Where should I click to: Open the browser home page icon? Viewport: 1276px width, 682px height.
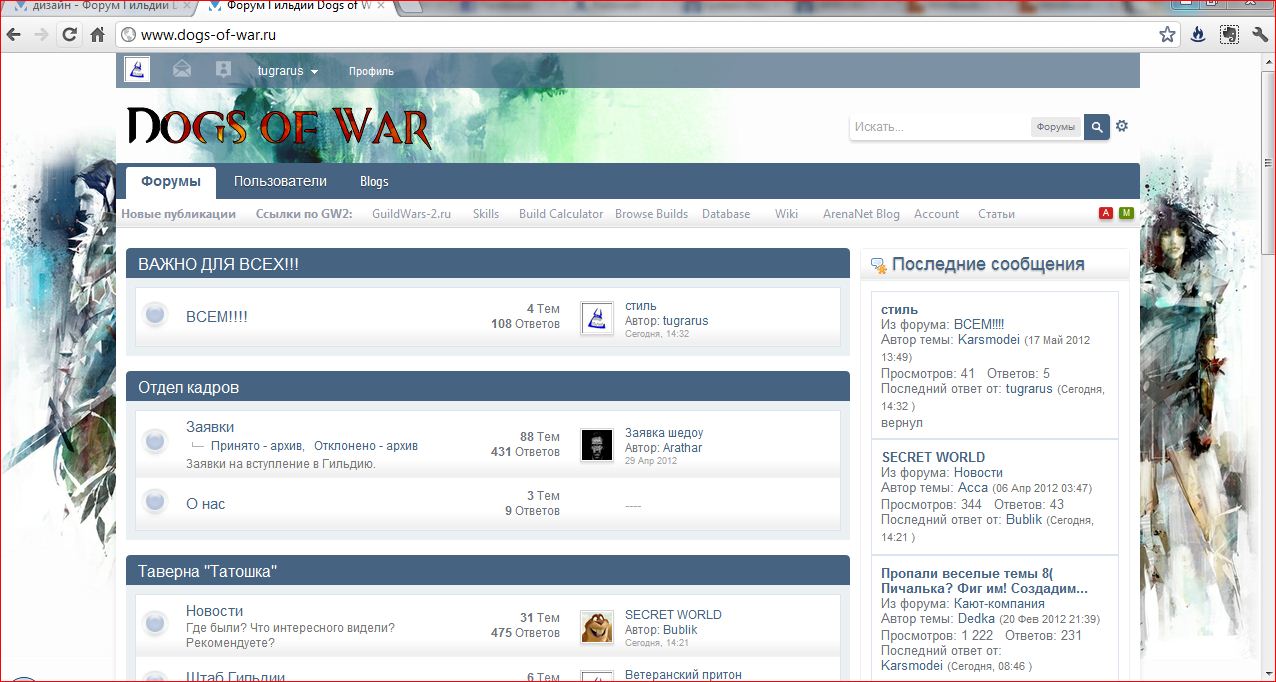pyautogui.click(x=97, y=35)
